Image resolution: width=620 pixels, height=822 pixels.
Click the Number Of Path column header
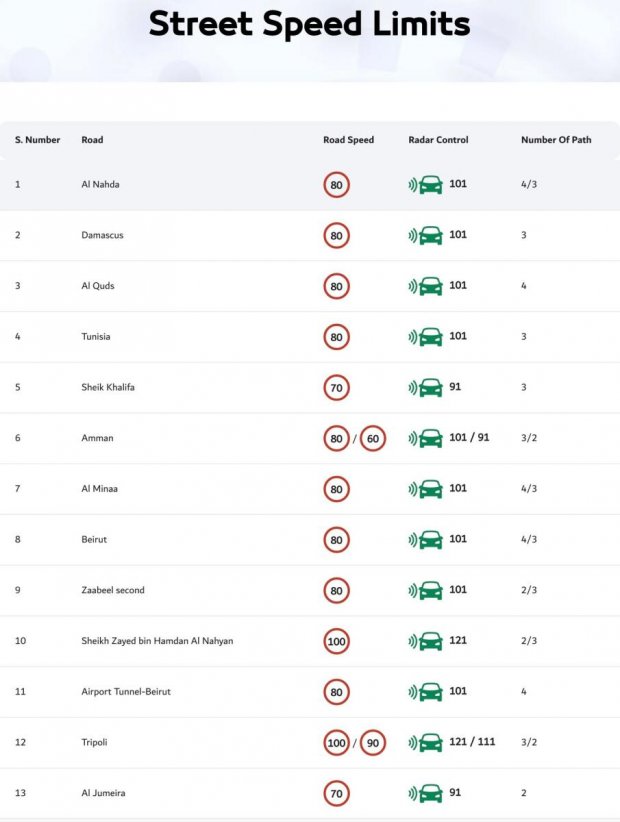coord(555,140)
